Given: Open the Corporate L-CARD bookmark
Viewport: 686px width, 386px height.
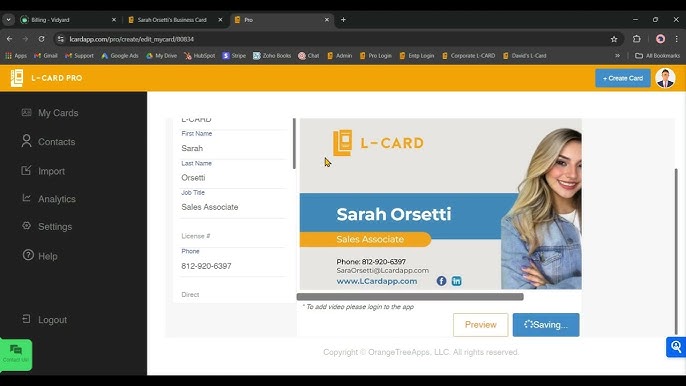Looking at the screenshot, I should point(469,56).
